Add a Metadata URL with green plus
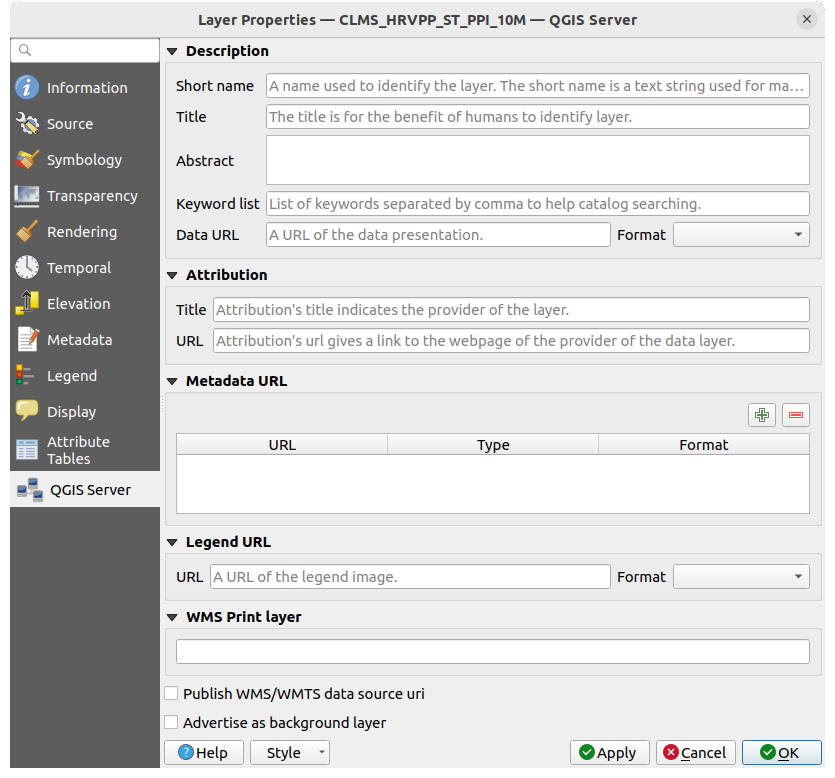835x778 pixels. 762,415
